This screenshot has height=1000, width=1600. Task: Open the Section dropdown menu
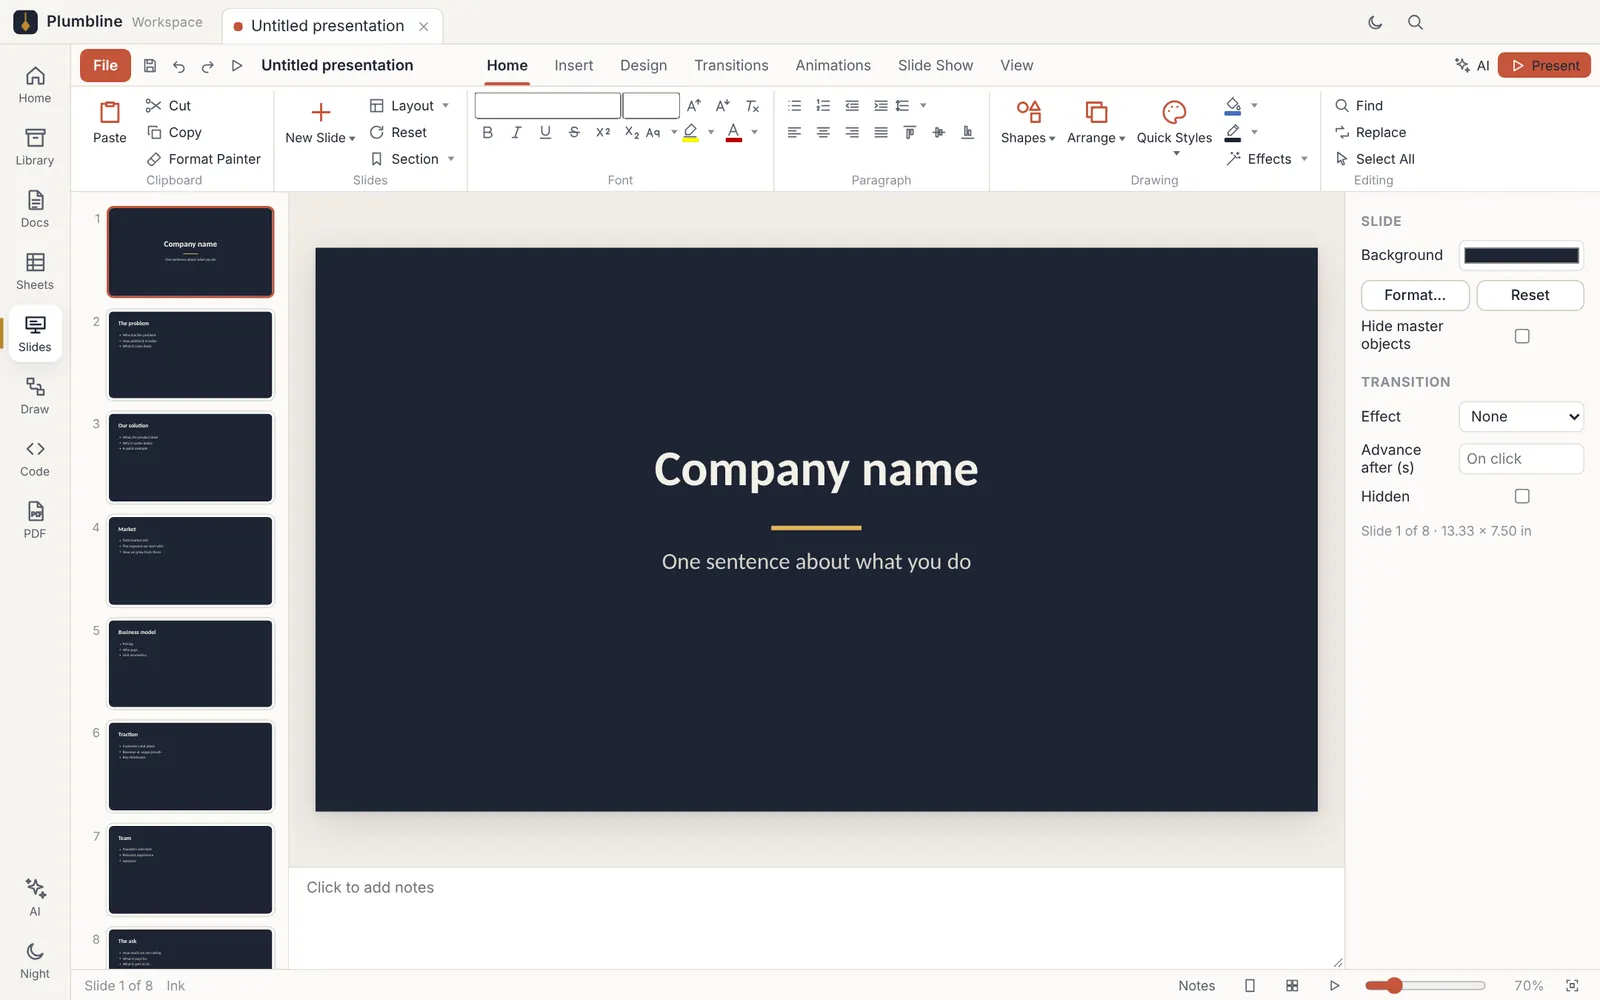pos(412,159)
